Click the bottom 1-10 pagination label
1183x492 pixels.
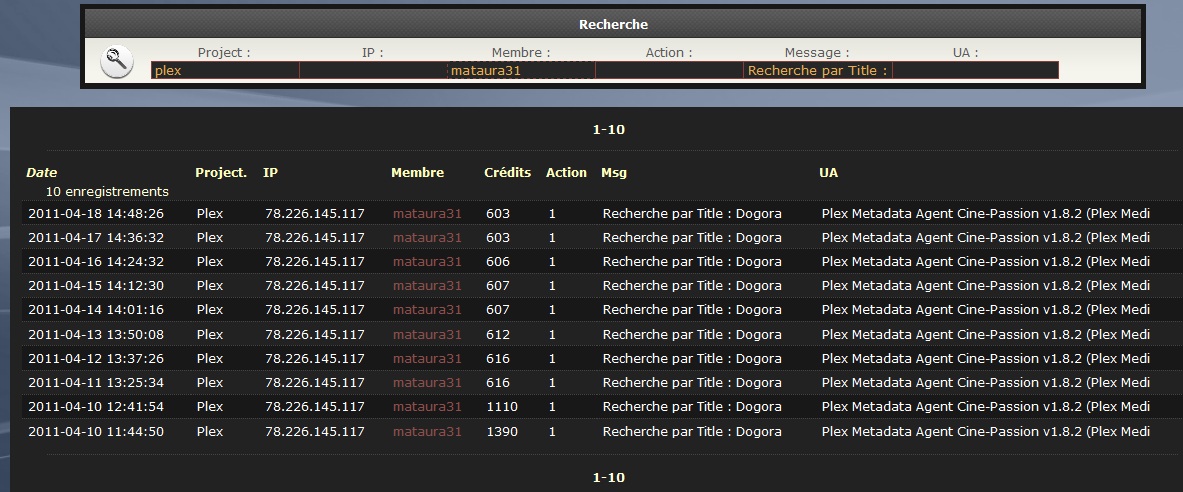click(609, 478)
